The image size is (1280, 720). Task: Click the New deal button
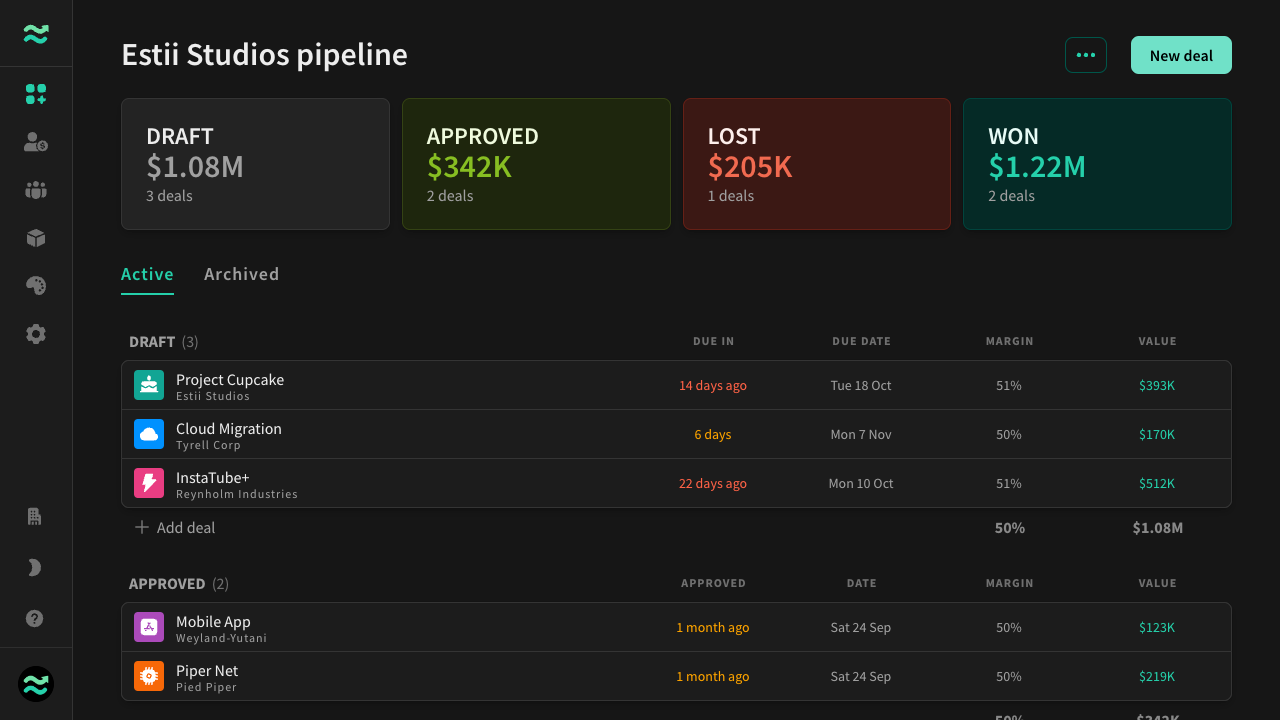tap(1181, 55)
